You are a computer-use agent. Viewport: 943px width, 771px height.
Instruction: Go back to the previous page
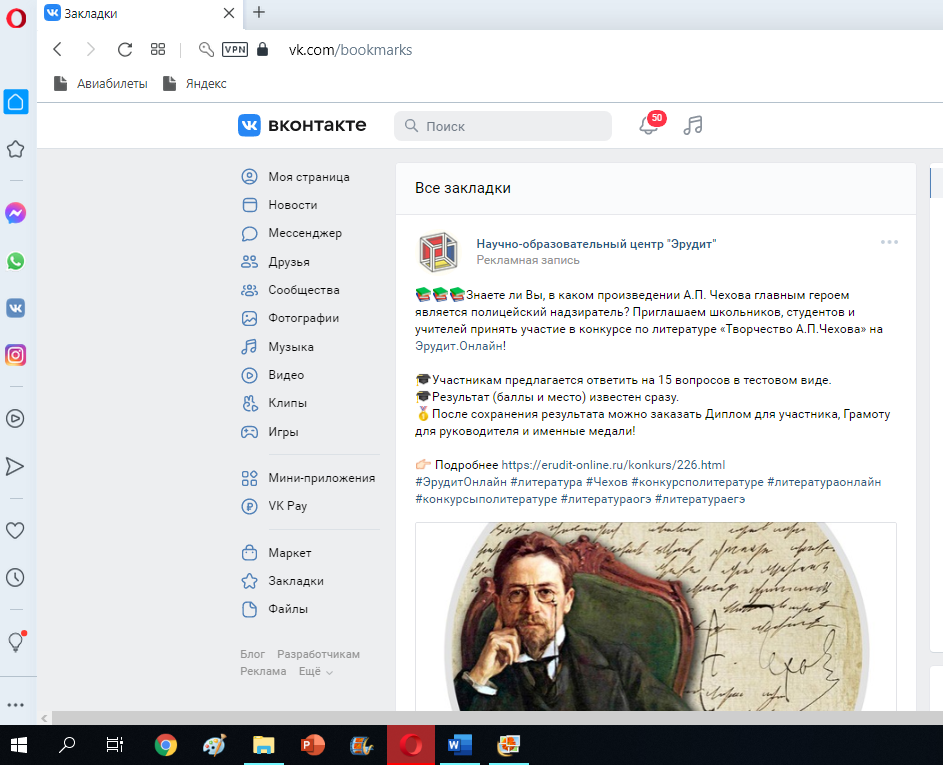pyautogui.click(x=58, y=49)
